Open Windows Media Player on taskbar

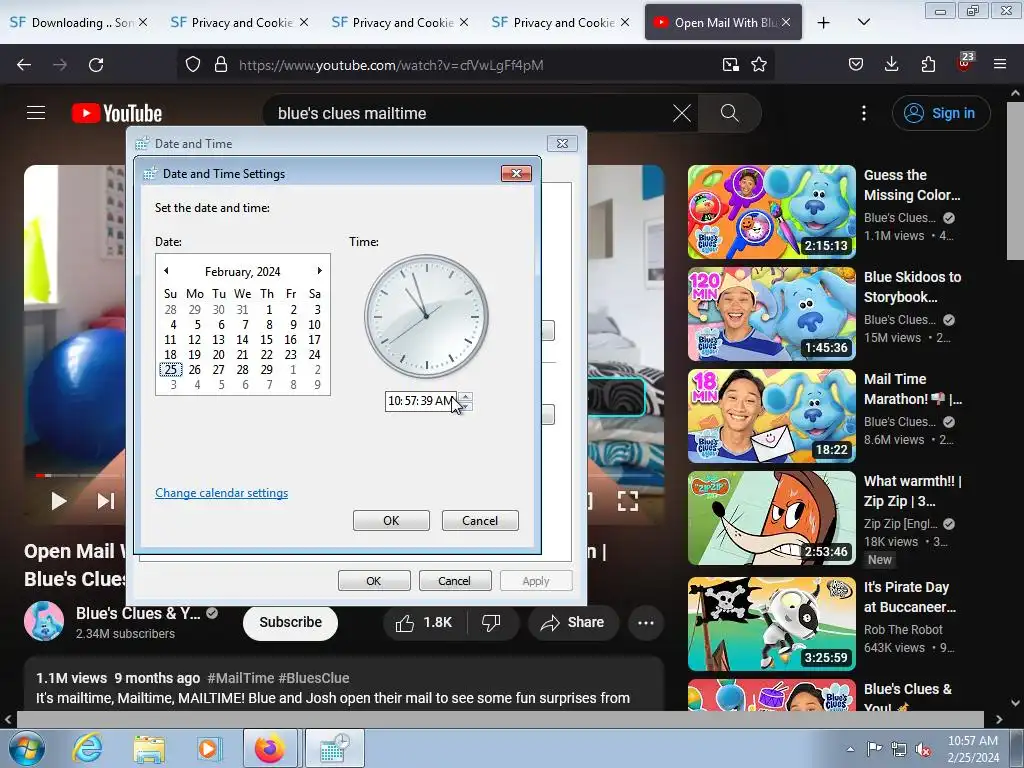coord(209,748)
